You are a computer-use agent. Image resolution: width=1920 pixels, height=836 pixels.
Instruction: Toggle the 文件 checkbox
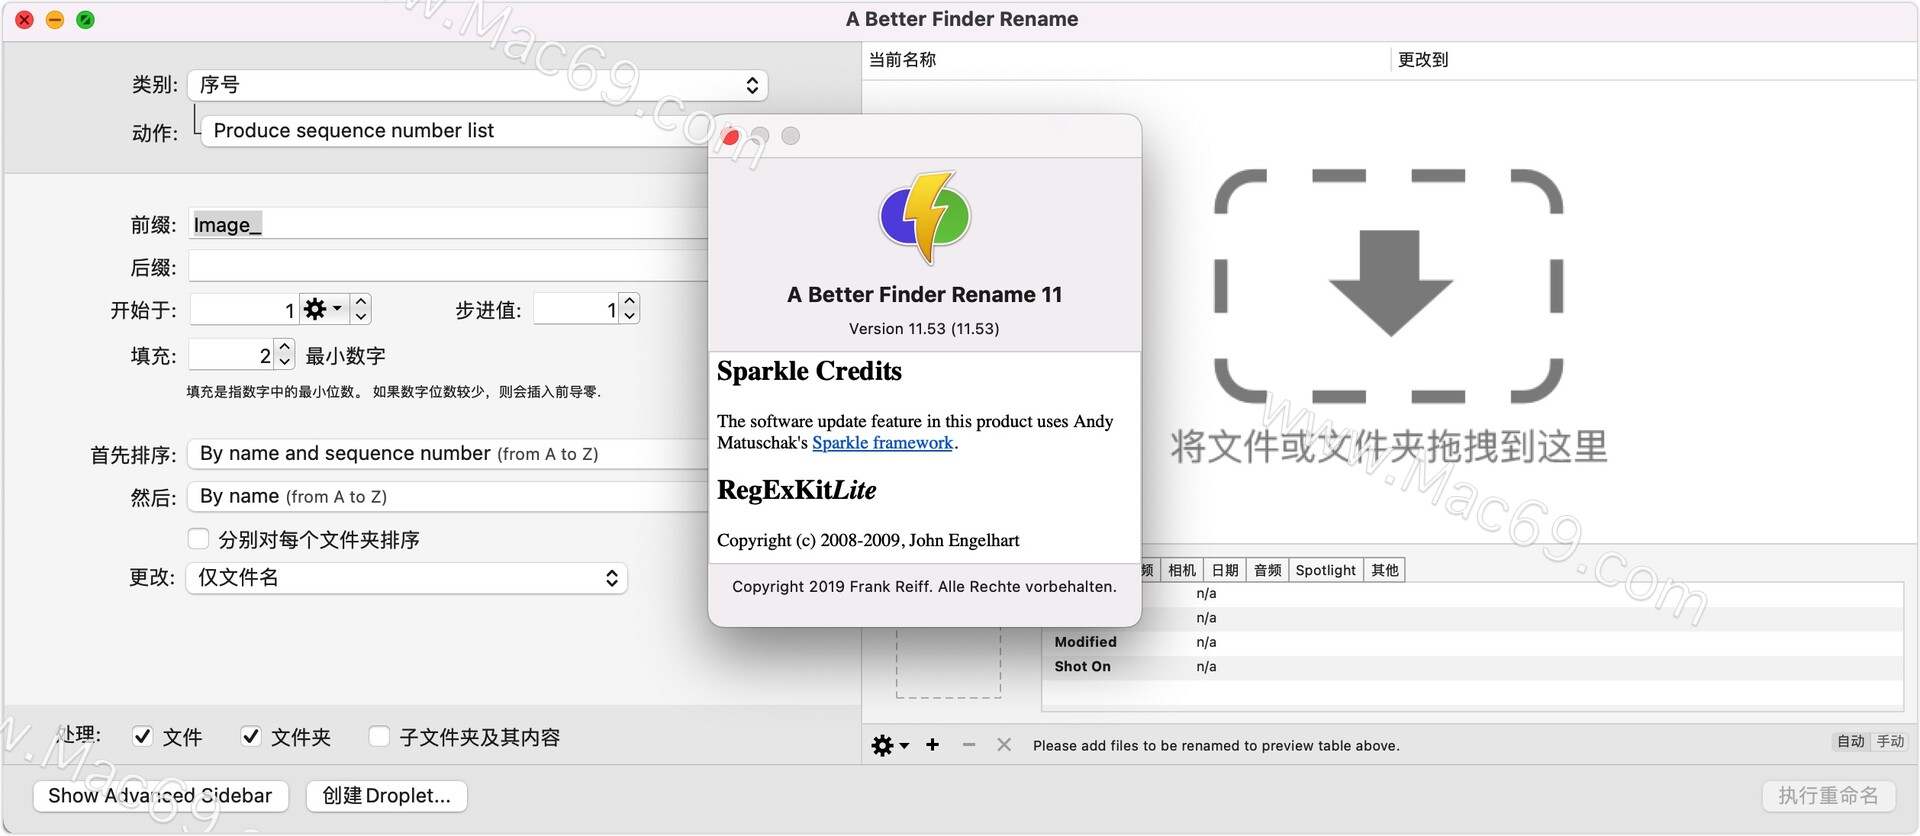coord(143,737)
